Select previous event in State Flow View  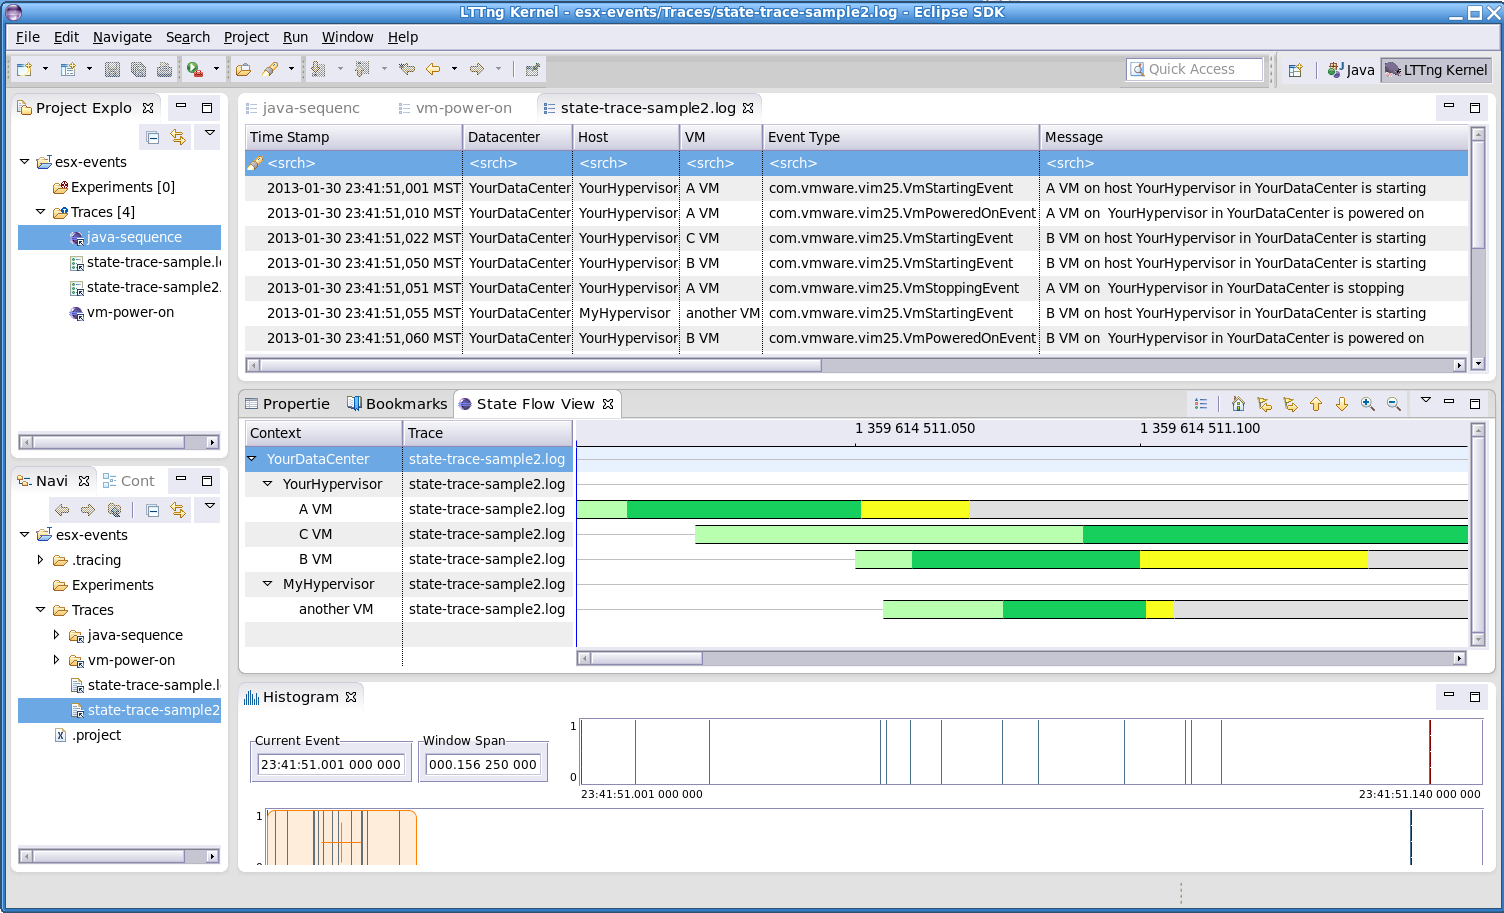pos(1264,404)
